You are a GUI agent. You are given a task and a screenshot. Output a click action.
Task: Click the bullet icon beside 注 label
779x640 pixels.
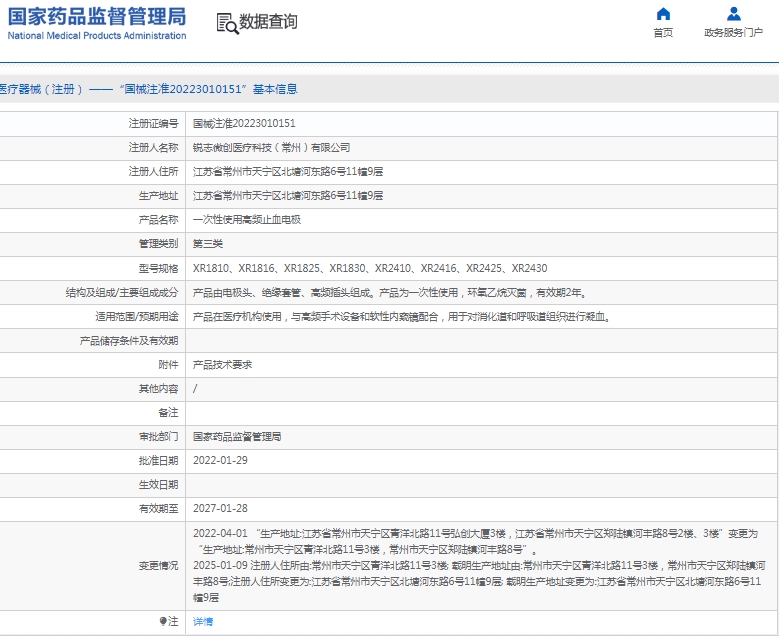pyautogui.click(x=163, y=621)
